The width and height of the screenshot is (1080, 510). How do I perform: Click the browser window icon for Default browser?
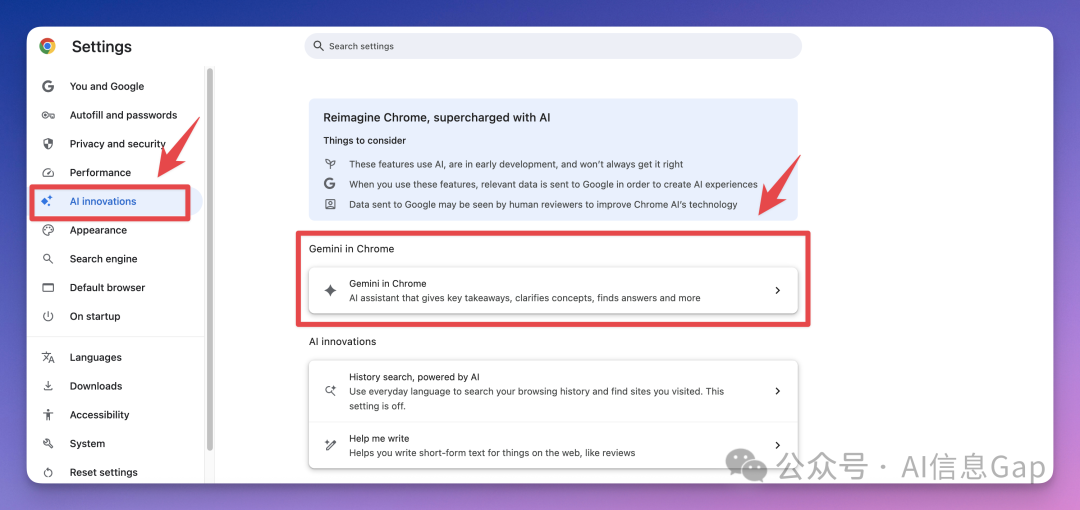click(48, 287)
